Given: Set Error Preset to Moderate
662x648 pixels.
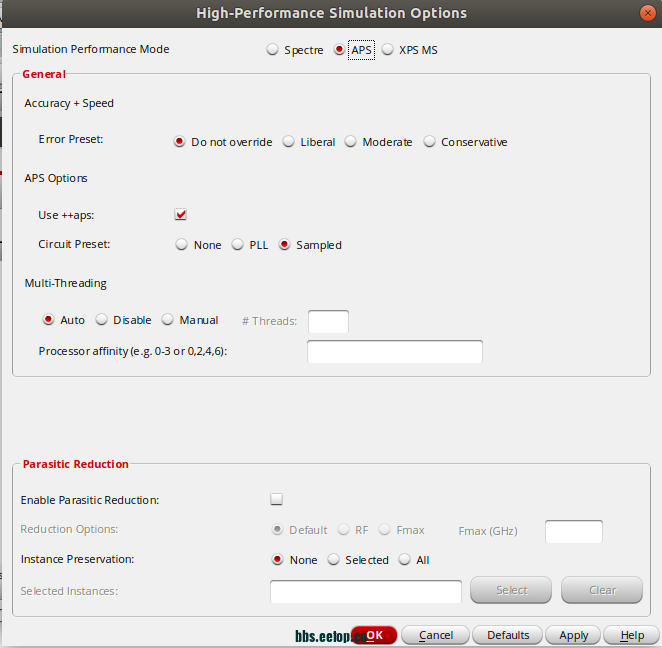Looking at the screenshot, I should pos(351,142).
